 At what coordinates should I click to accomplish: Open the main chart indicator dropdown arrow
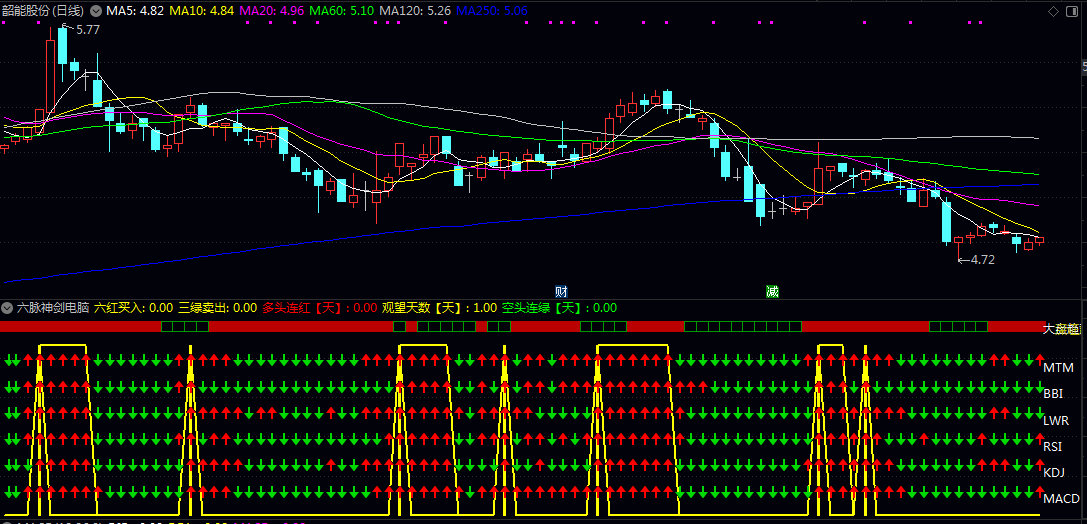pyautogui.click(x=95, y=11)
